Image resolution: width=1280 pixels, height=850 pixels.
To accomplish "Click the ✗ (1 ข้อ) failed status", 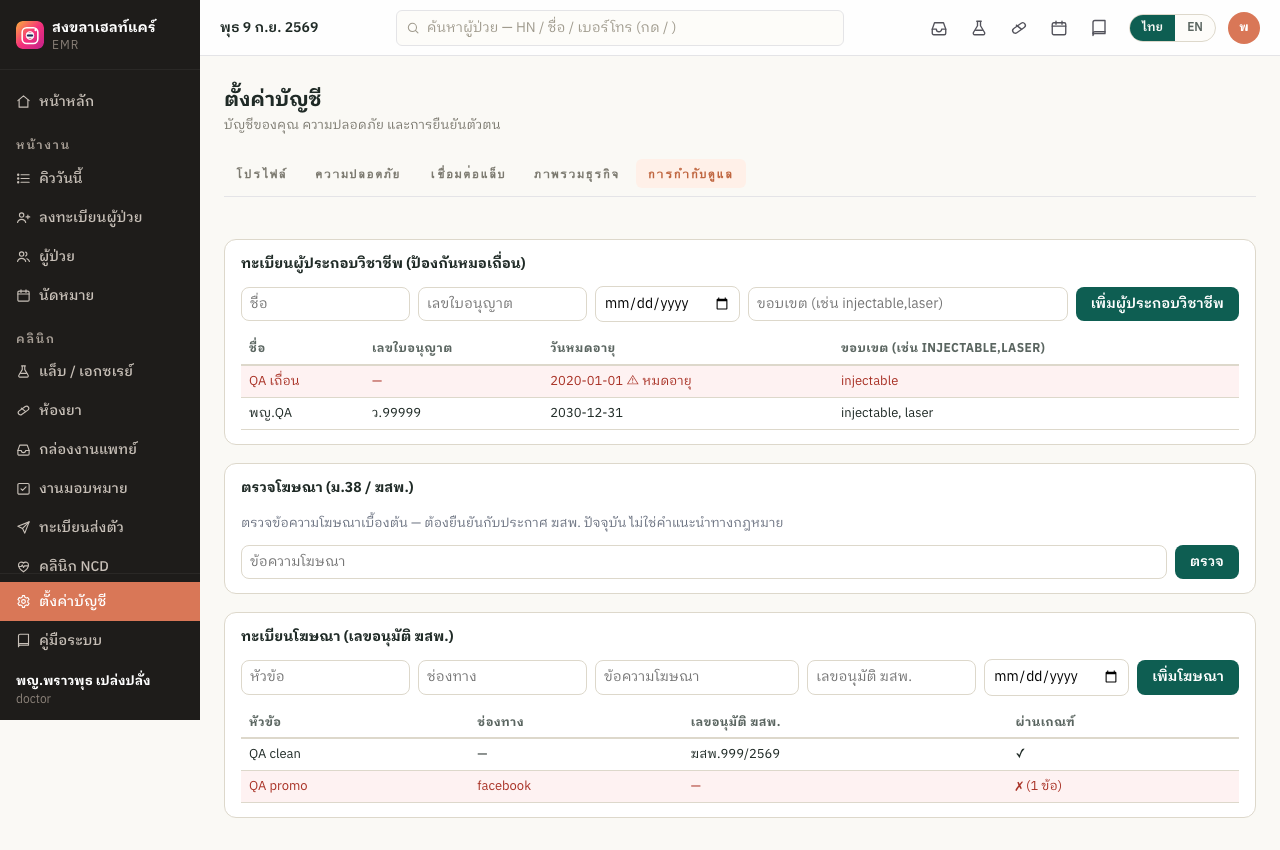I will (x=1038, y=786).
